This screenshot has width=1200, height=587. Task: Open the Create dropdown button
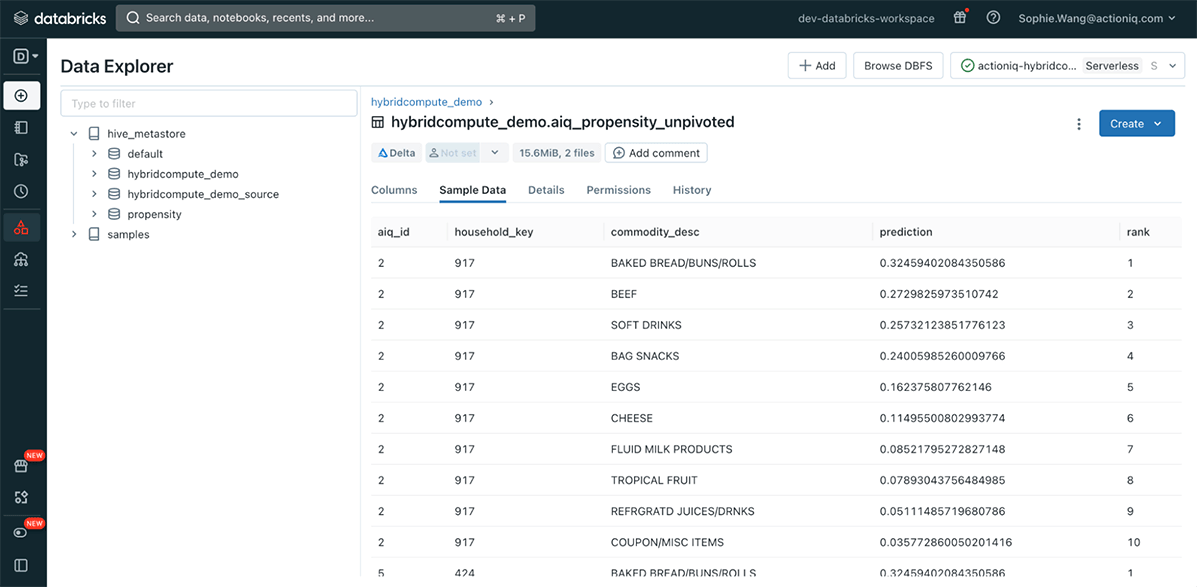tap(1136, 124)
